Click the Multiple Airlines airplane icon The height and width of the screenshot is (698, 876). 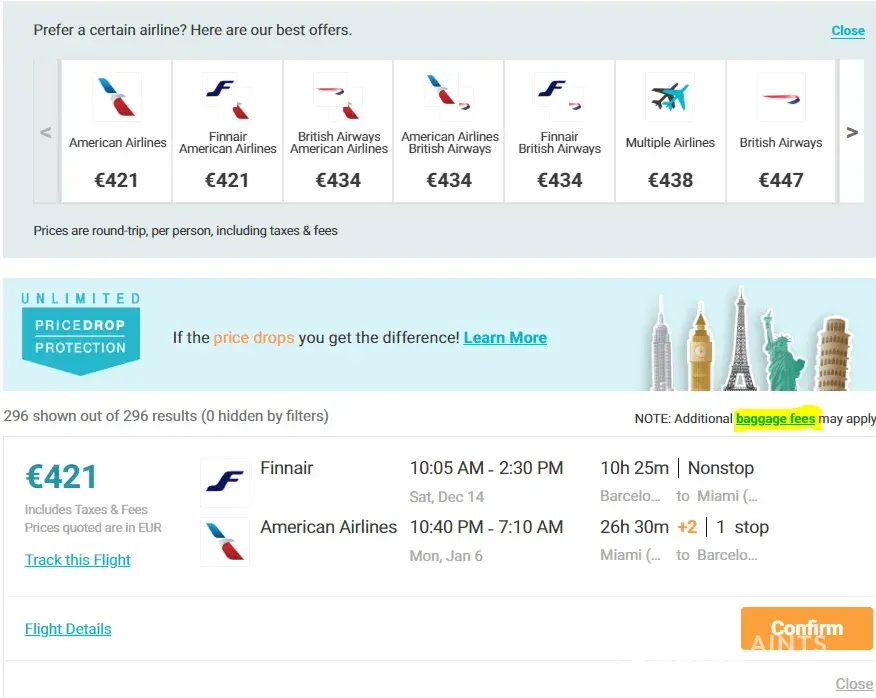[670, 98]
